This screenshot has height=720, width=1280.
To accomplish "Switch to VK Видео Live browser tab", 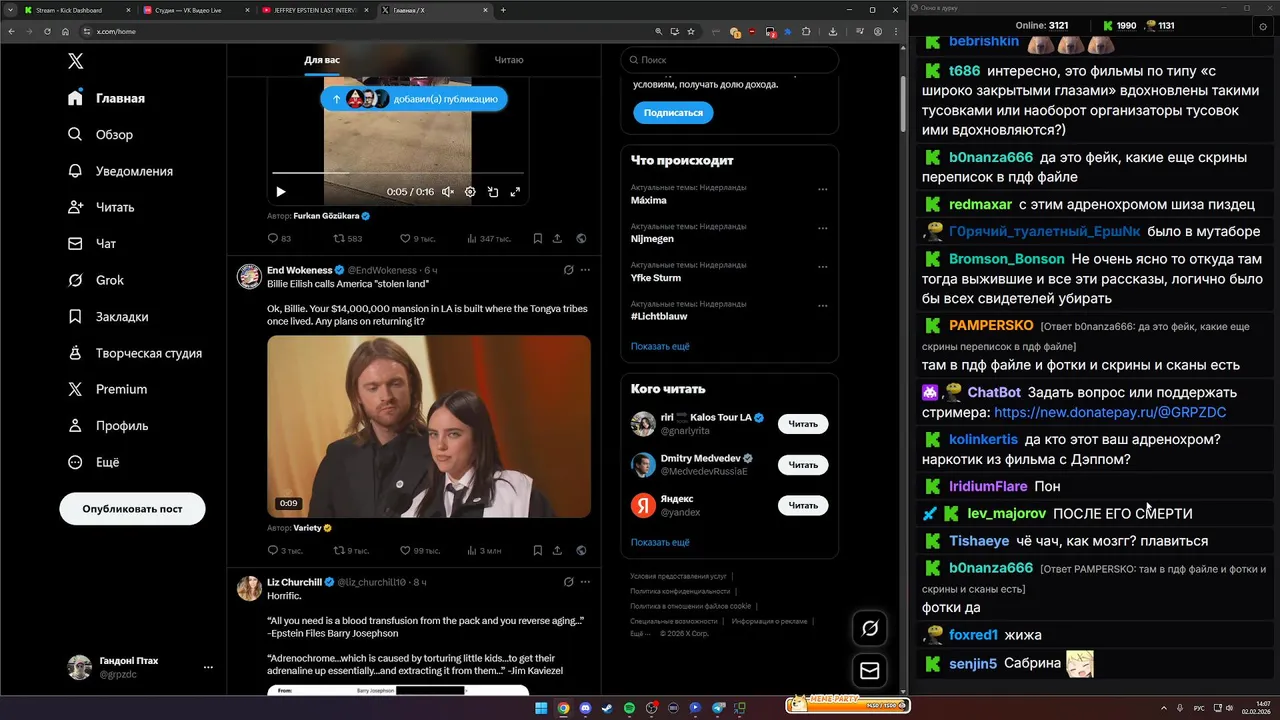I will (x=197, y=10).
